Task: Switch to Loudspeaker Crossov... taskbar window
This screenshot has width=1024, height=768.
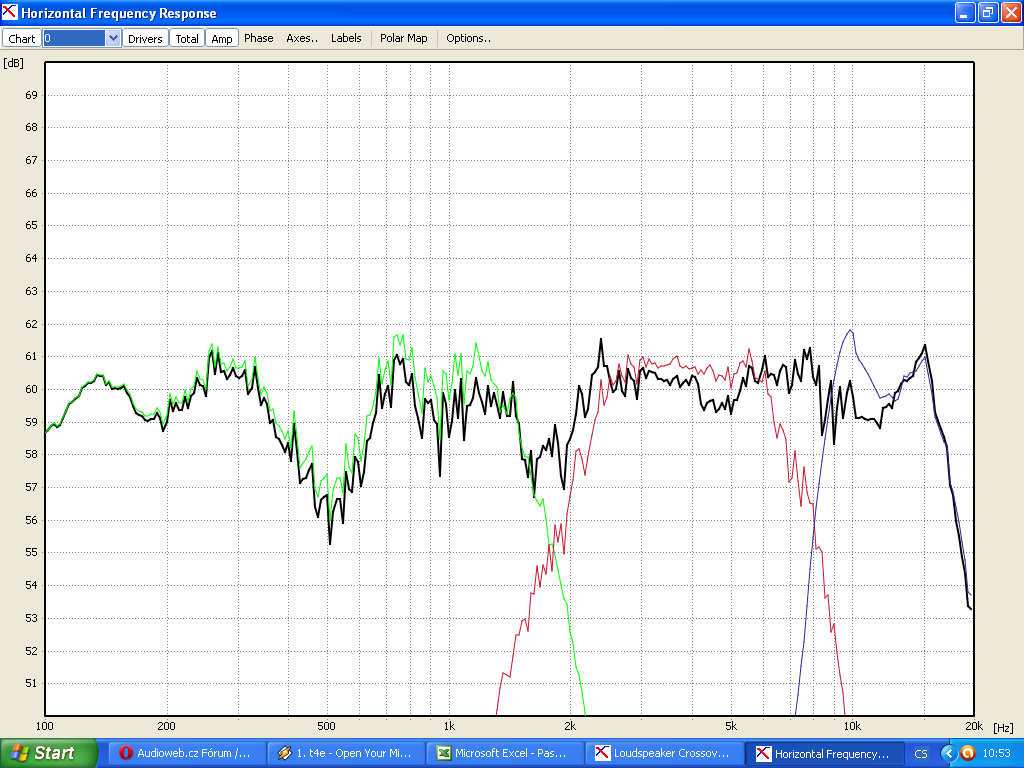Action: click(x=665, y=753)
